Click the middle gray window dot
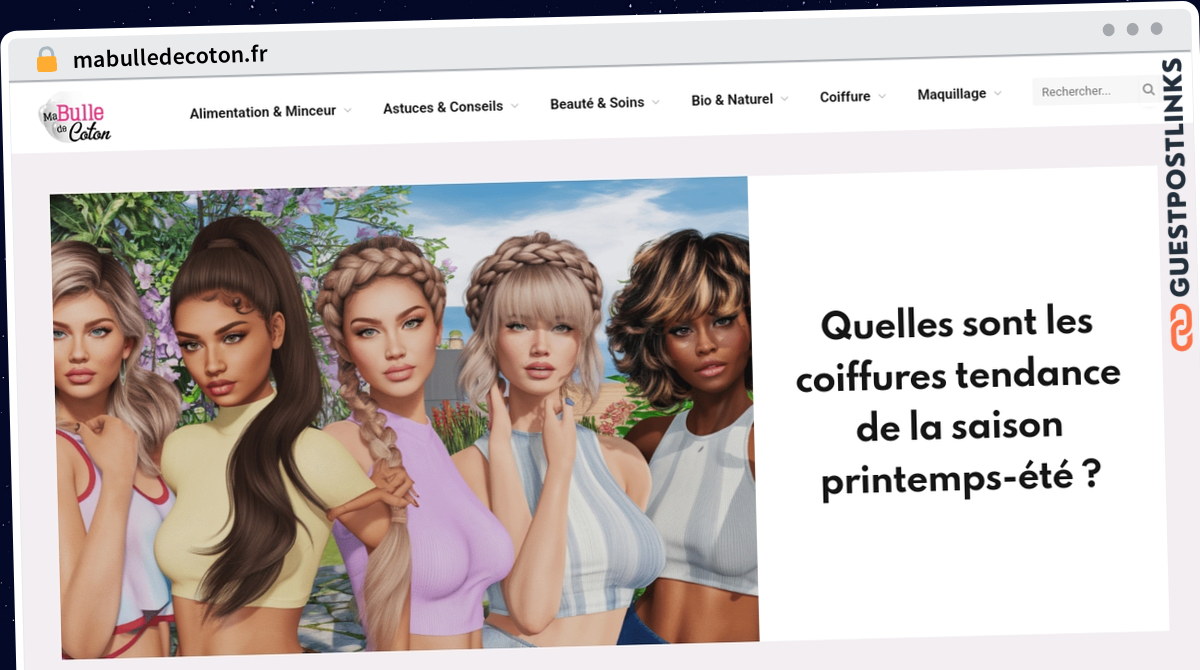 1132,30
